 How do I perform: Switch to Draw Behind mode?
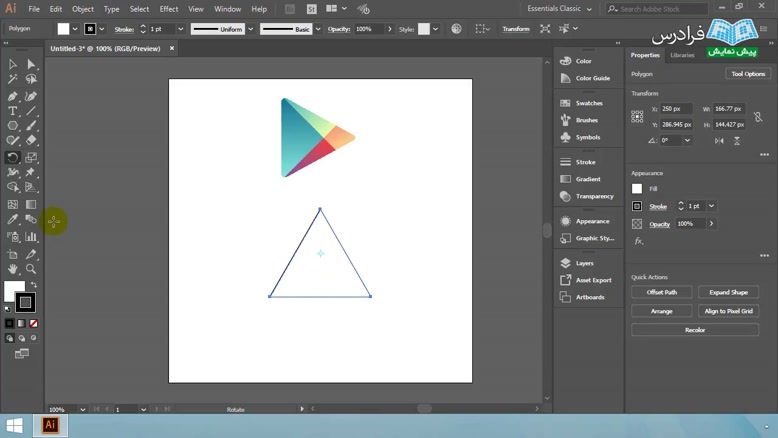click(x=22, y=338)
